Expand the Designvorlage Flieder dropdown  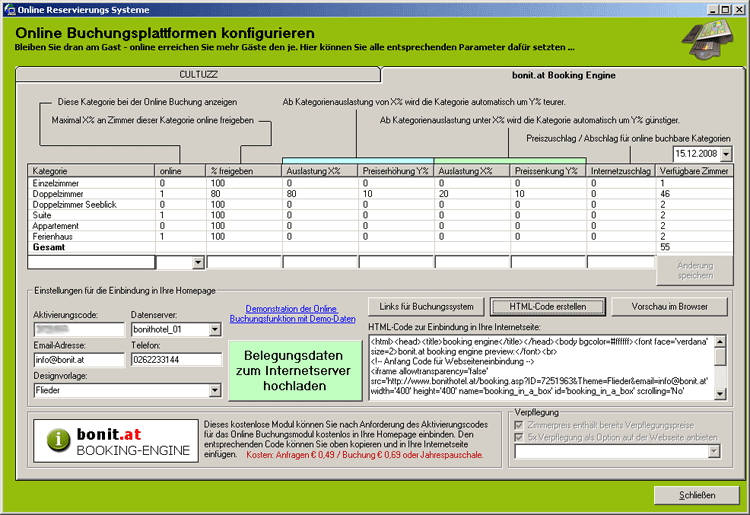[x=215, y=391]
